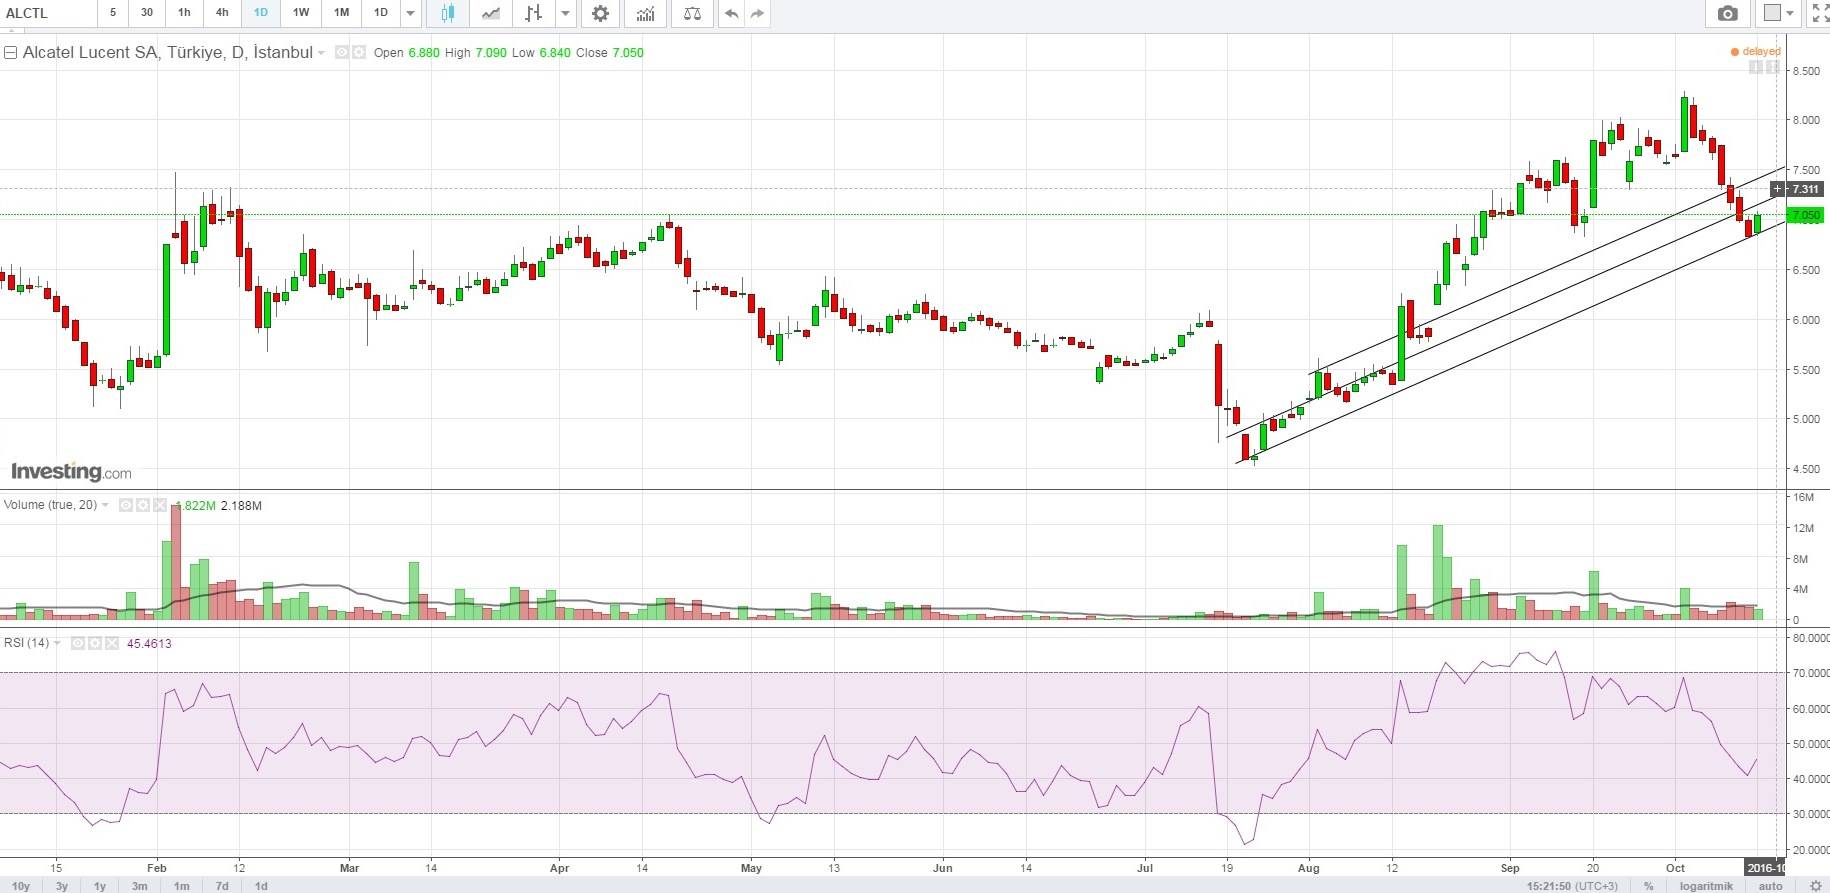This screenshot has width=1830, height=893.
Task: Toggle logarithmic scale (logaritmik)
Action: coord(1704,886)
